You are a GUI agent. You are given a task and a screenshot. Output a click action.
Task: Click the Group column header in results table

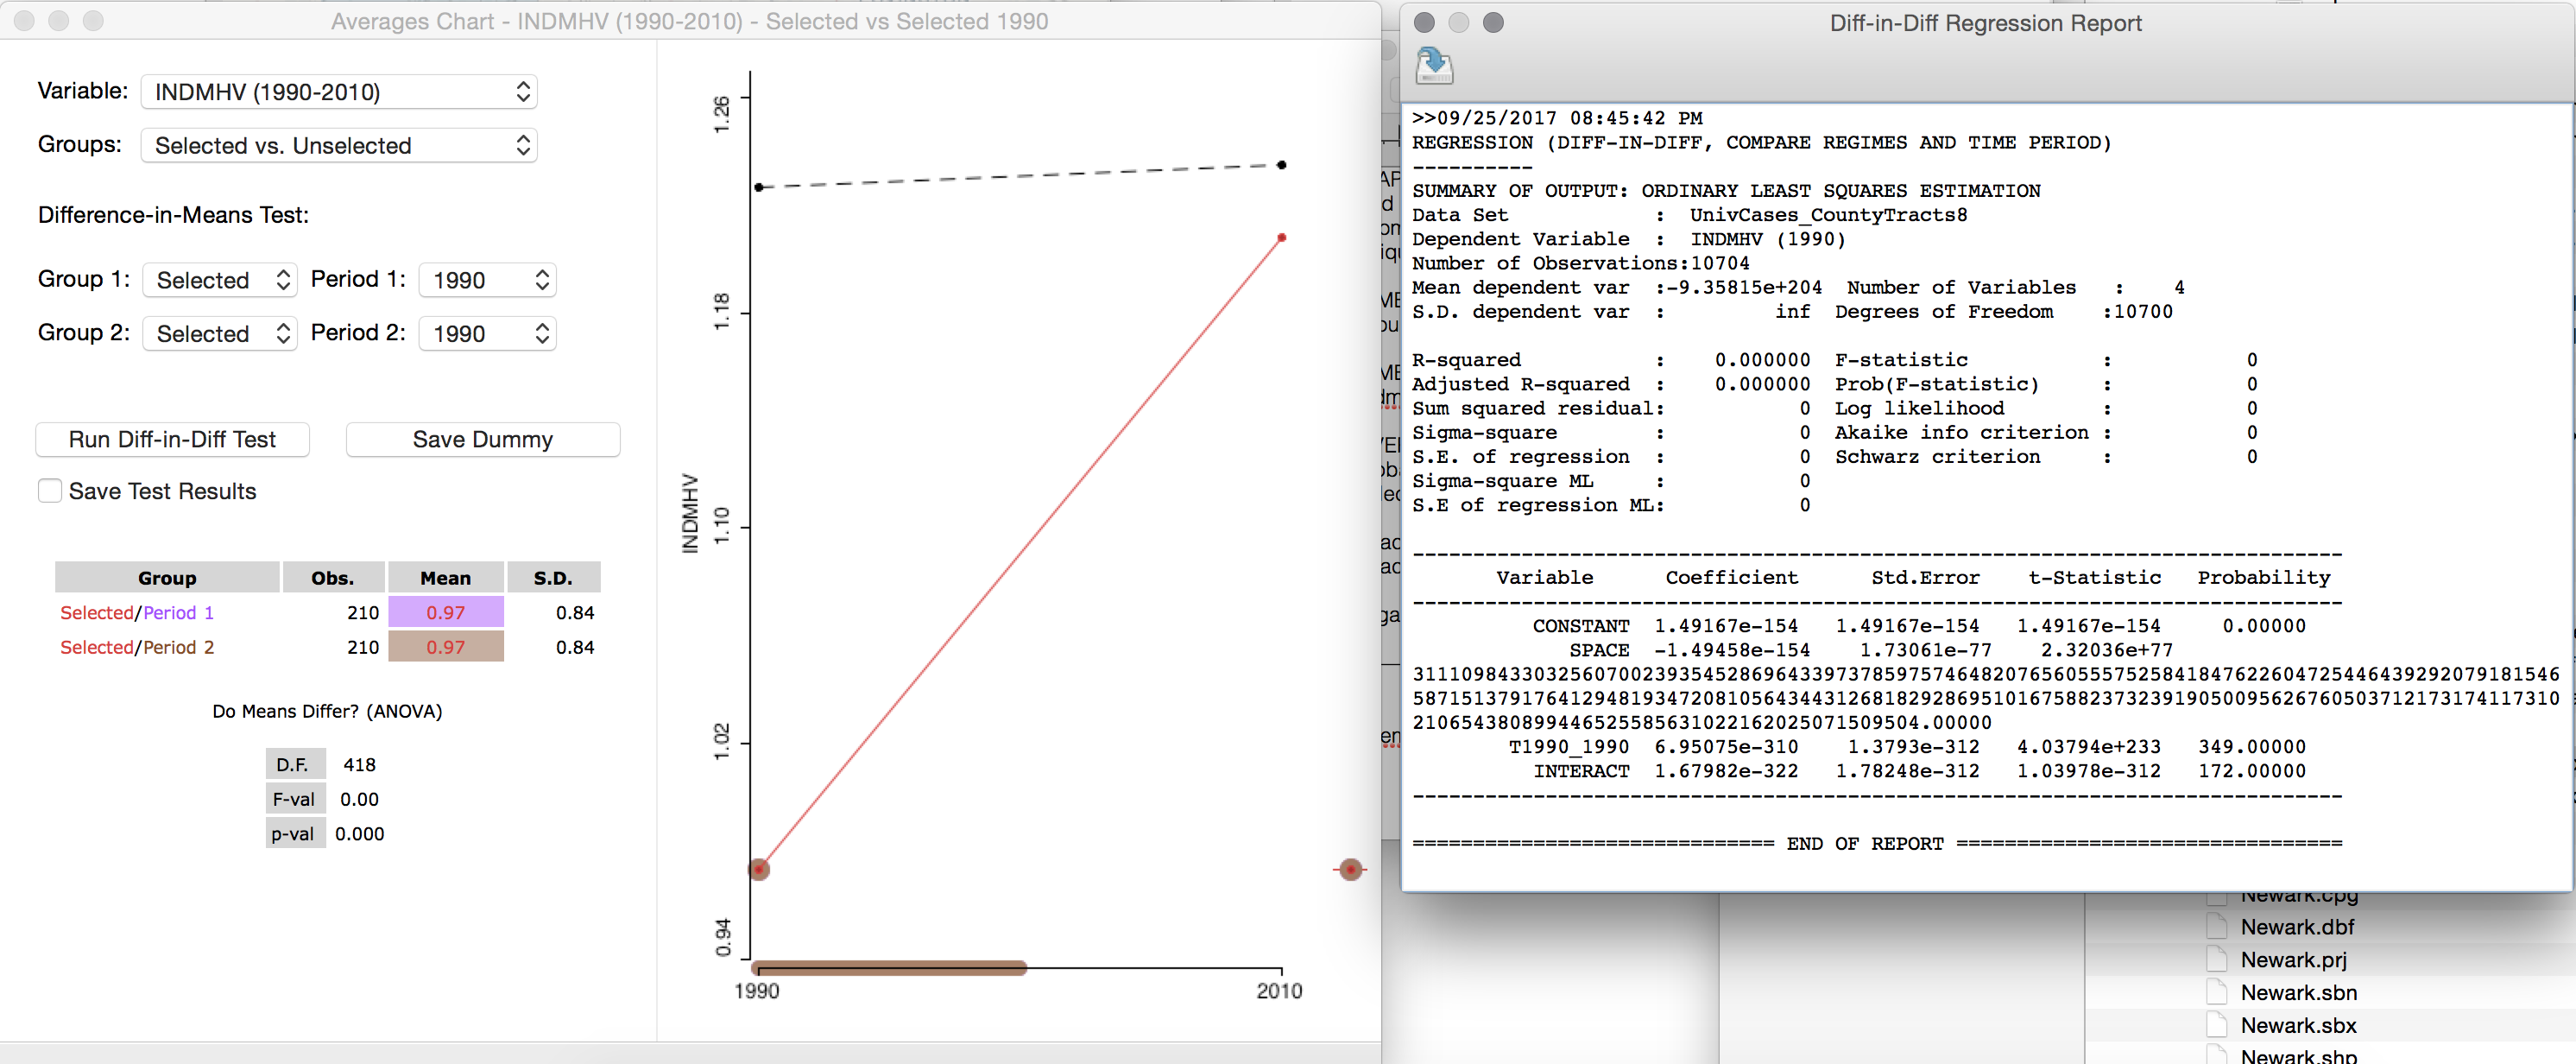point(166,577)
